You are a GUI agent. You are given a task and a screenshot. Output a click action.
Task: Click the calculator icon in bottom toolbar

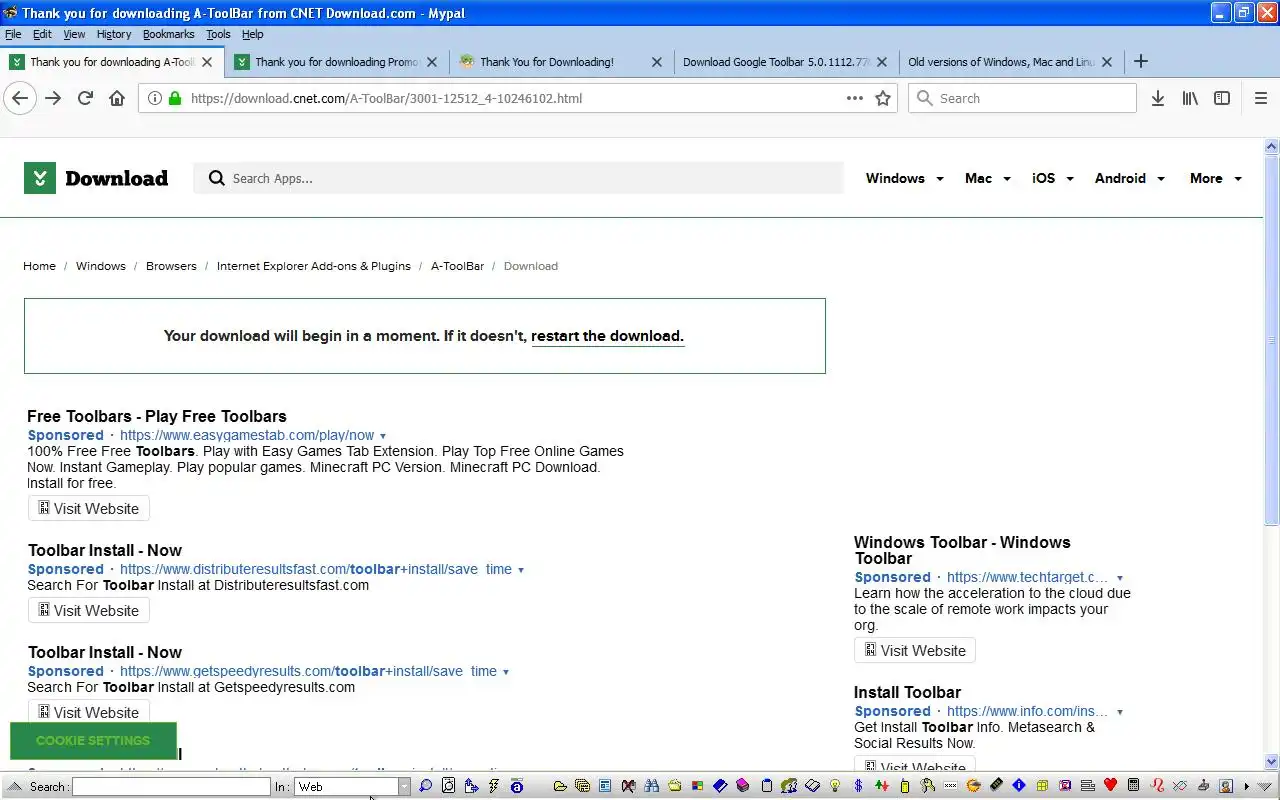[x=1133, y=786]
